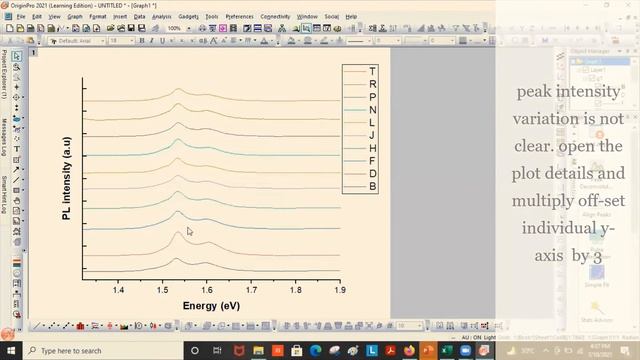Select the Arrow draw tool
Screen dimensions: 640x360
(x=16, y=169)
